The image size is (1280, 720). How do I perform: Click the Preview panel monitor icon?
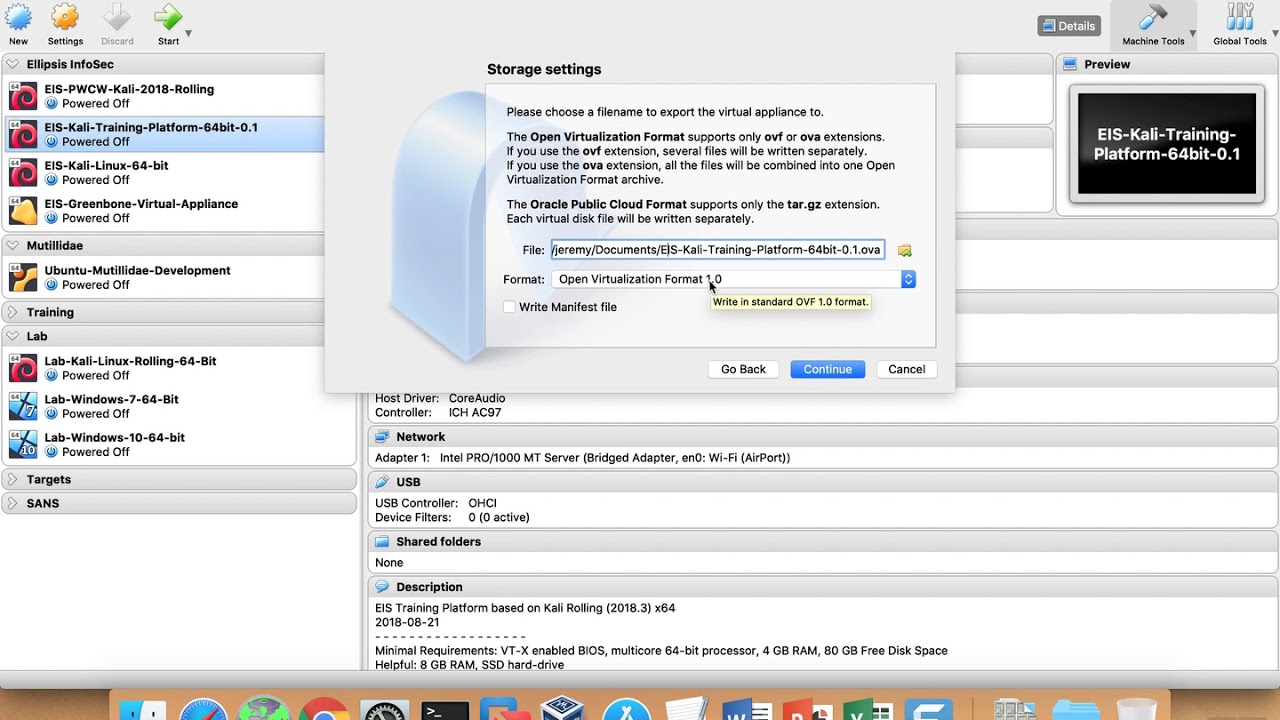point(1070,64)
